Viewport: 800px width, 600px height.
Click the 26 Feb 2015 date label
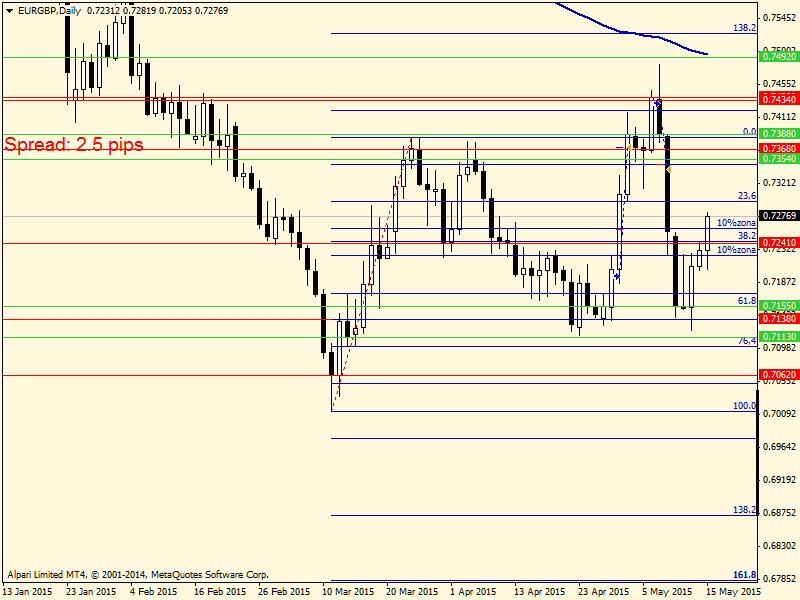(284, 592)
